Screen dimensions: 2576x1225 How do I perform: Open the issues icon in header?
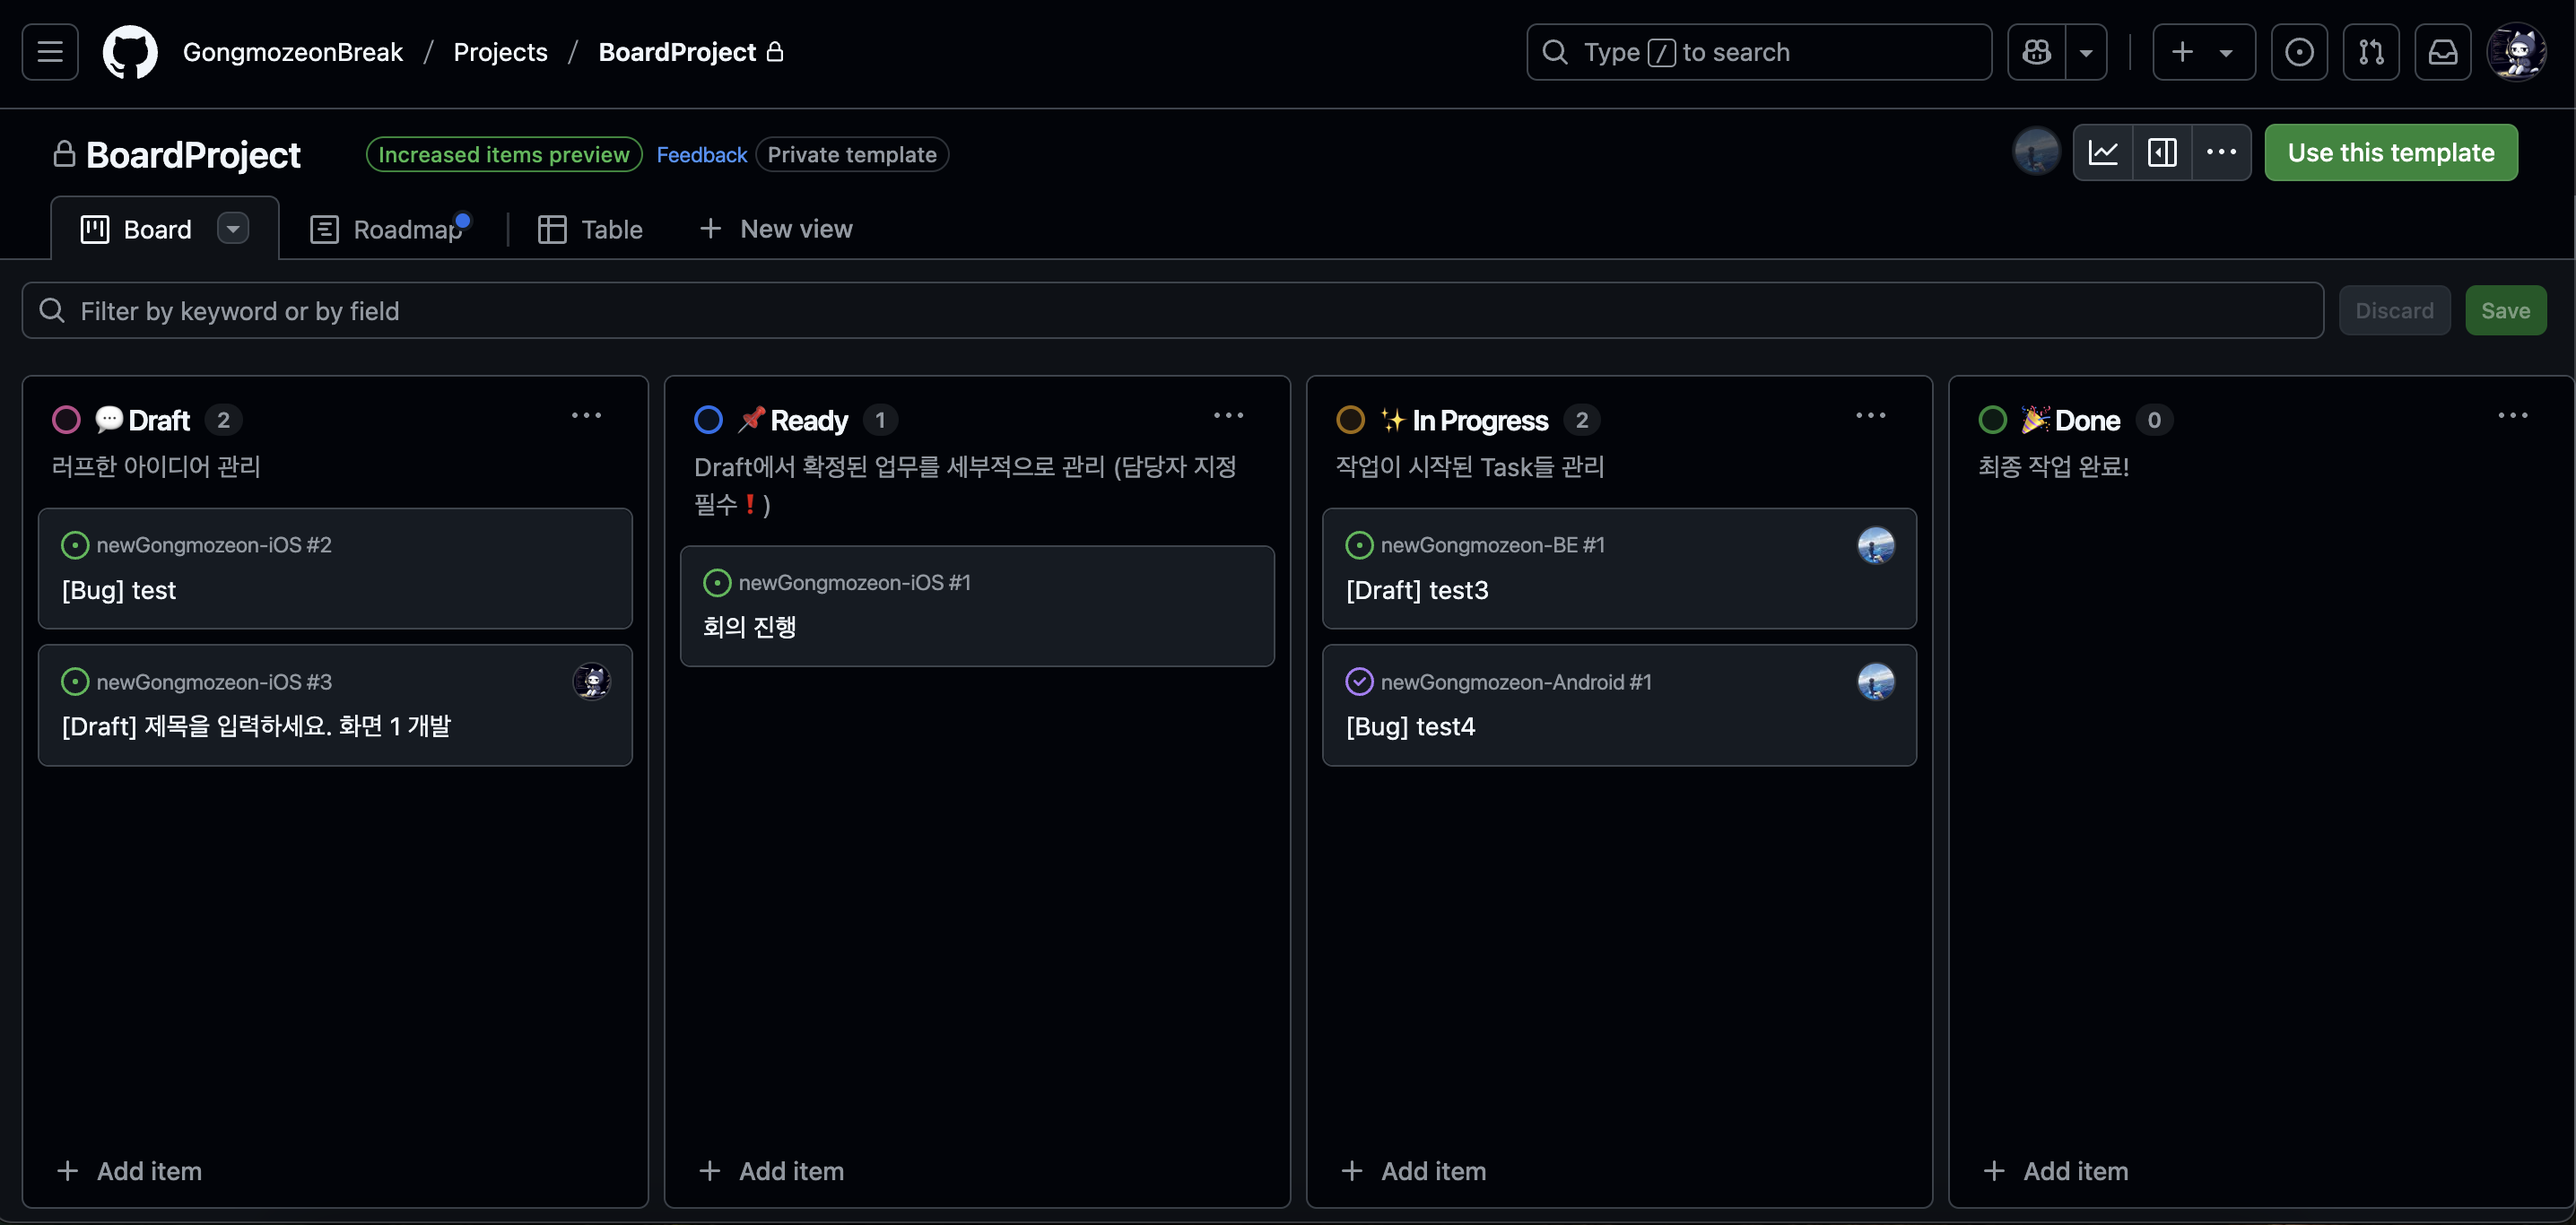[x=2299, y=52]
